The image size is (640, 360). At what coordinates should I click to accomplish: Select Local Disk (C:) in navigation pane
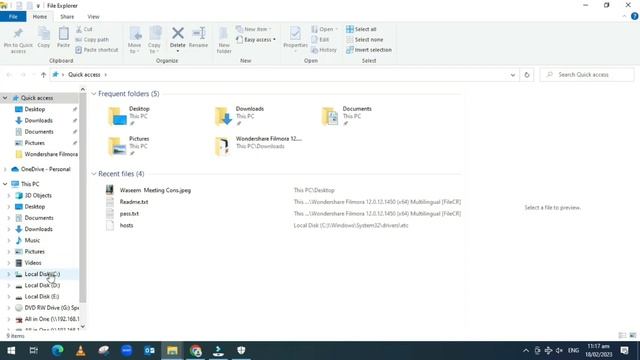(x=42, y=274)
